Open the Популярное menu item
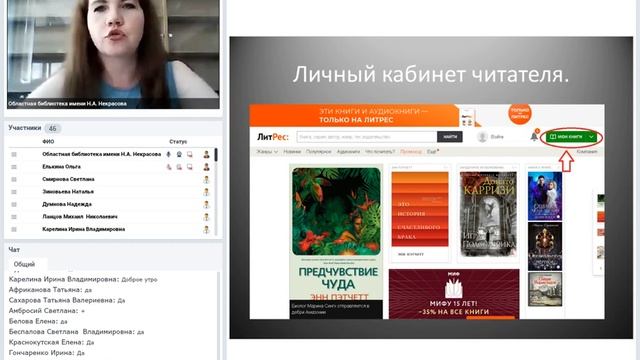 (319, 151)
